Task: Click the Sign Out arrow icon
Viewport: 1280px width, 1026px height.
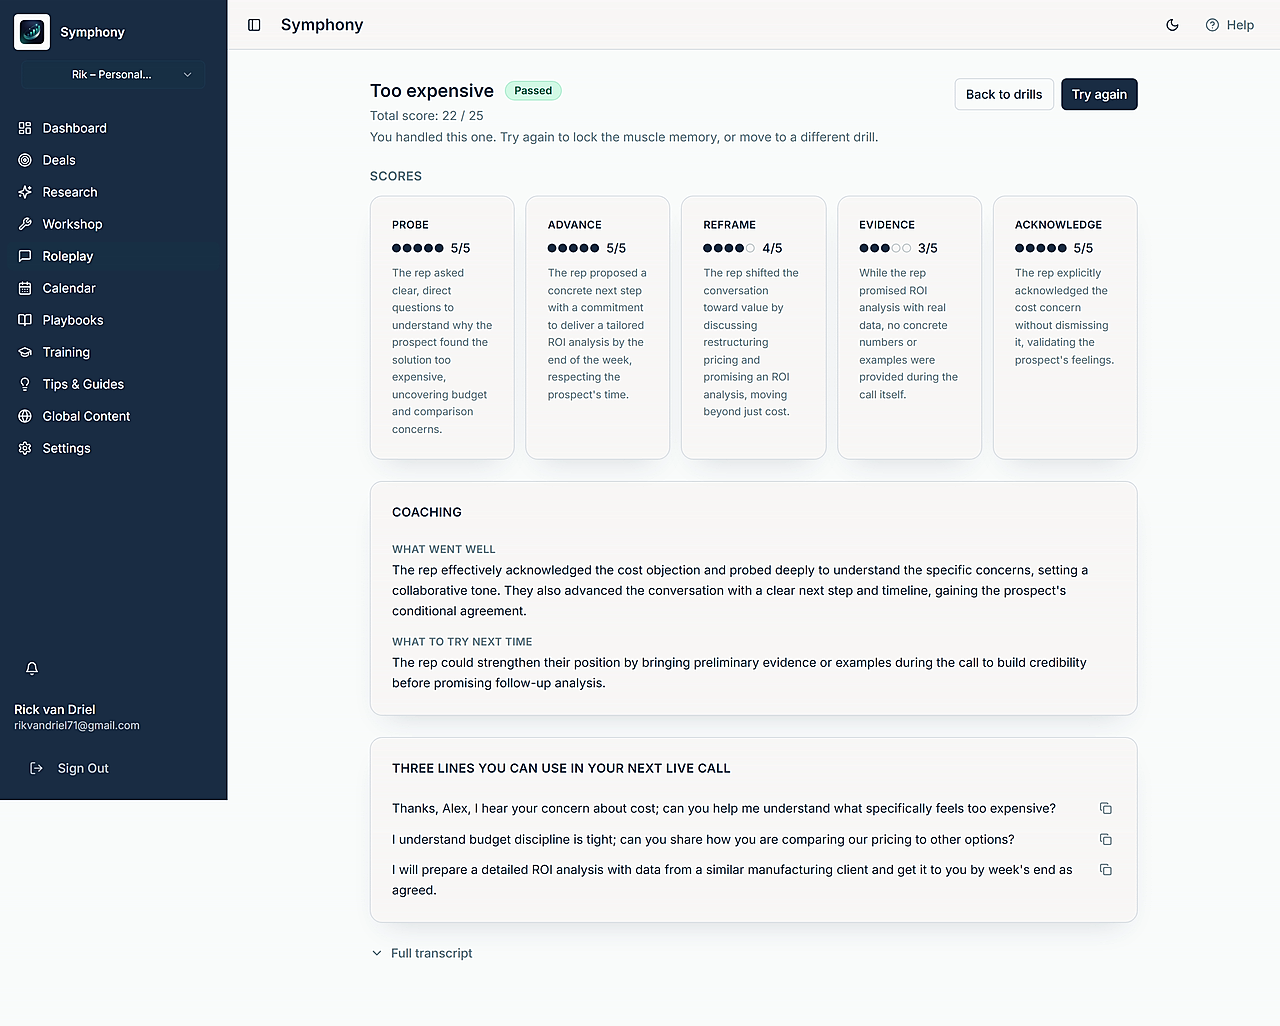Action: click(x=36, y=768)
